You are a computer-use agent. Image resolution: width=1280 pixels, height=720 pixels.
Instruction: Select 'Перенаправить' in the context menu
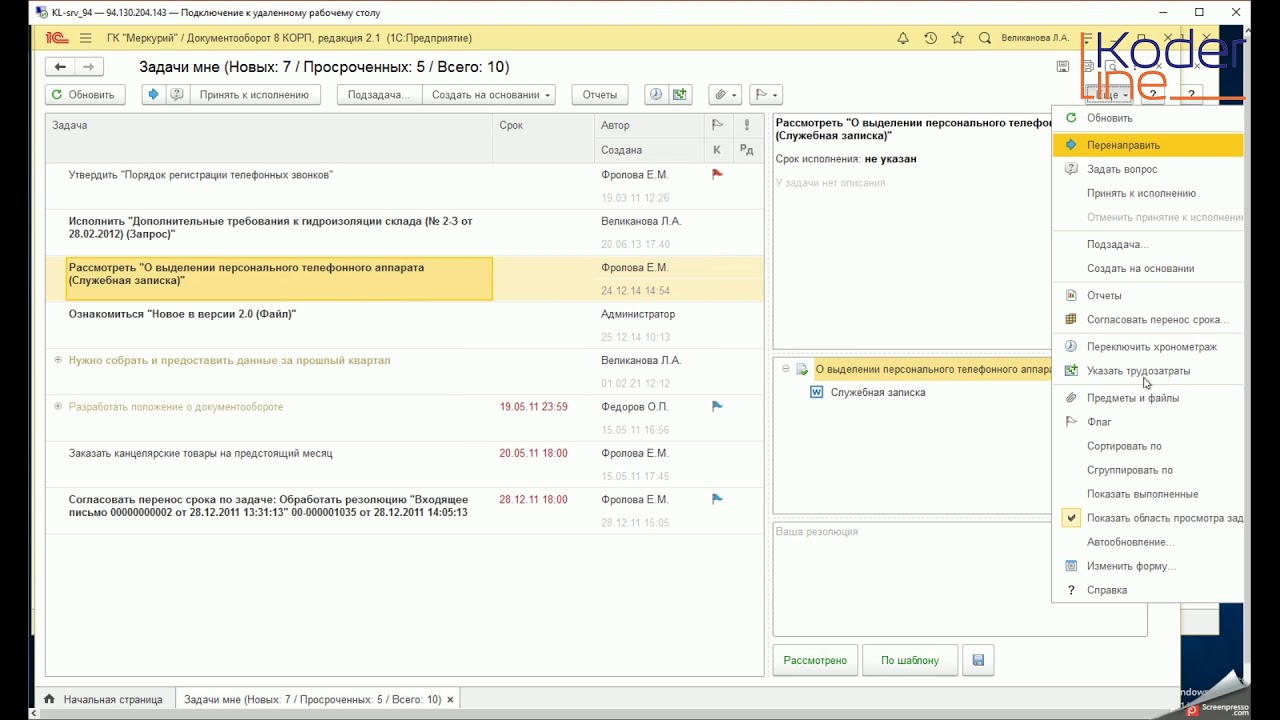[x=1123, y=145]
